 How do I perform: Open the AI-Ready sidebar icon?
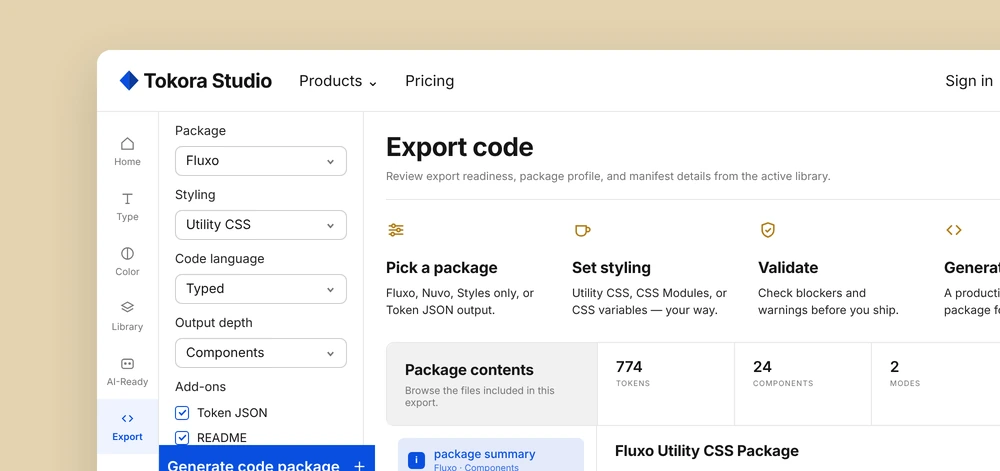pos(128,364)
